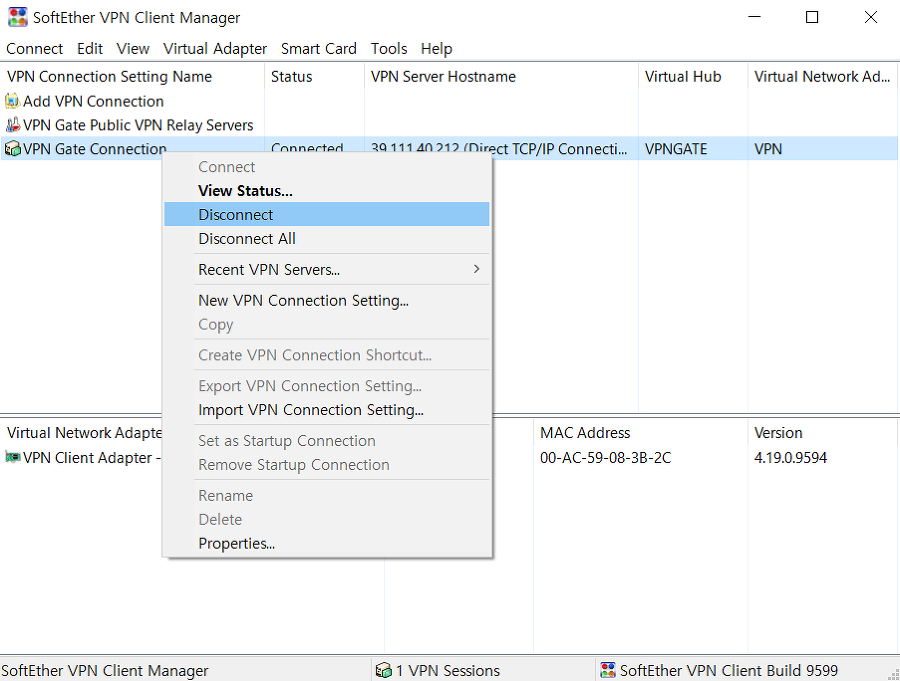Screen dimensions: 900x681
Task: Click the grayed Connect context menu entry
Action: point(327,167)
